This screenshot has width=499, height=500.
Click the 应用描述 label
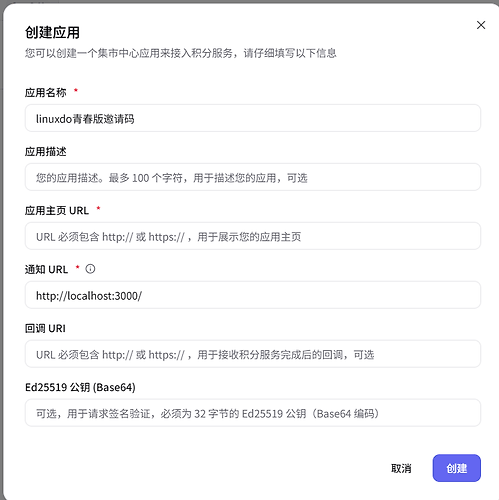coord(46,152)
